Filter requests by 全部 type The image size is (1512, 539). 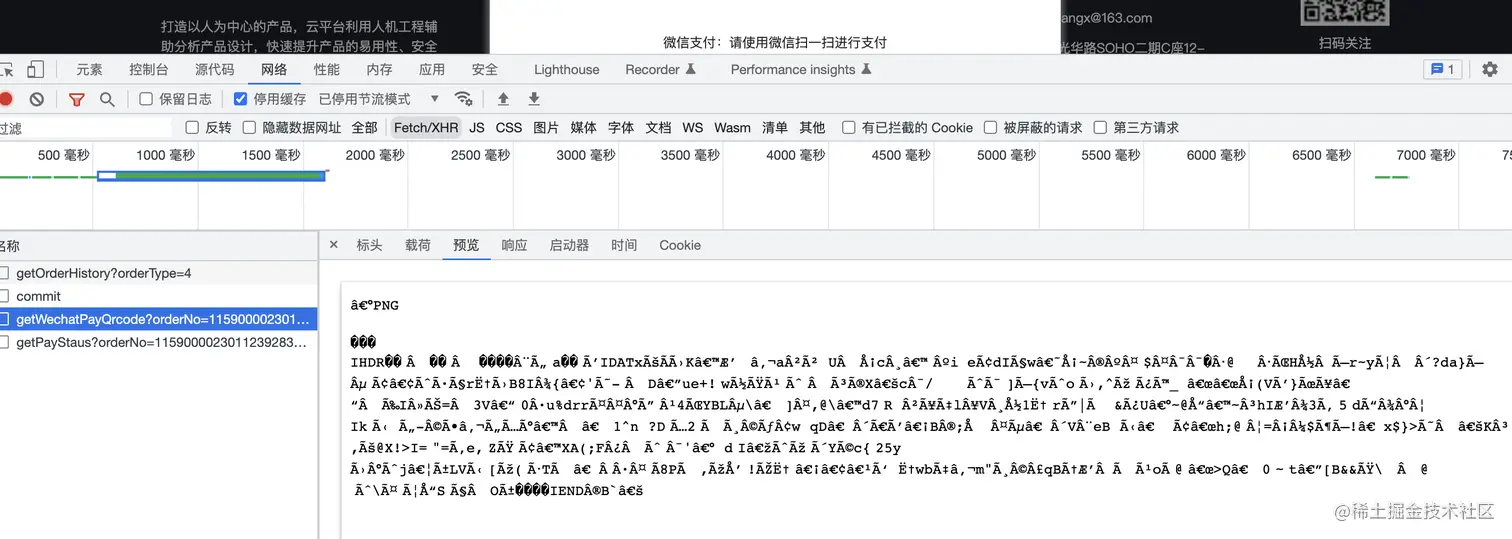click(364, 128)
